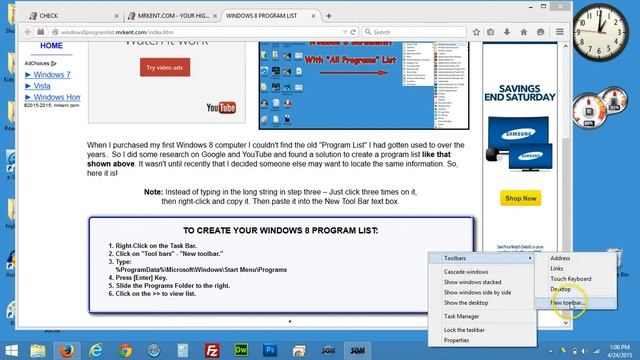Open File Explorer from the taskbar
The height and width of the screenshot is (360, 640).
[38, 351]
